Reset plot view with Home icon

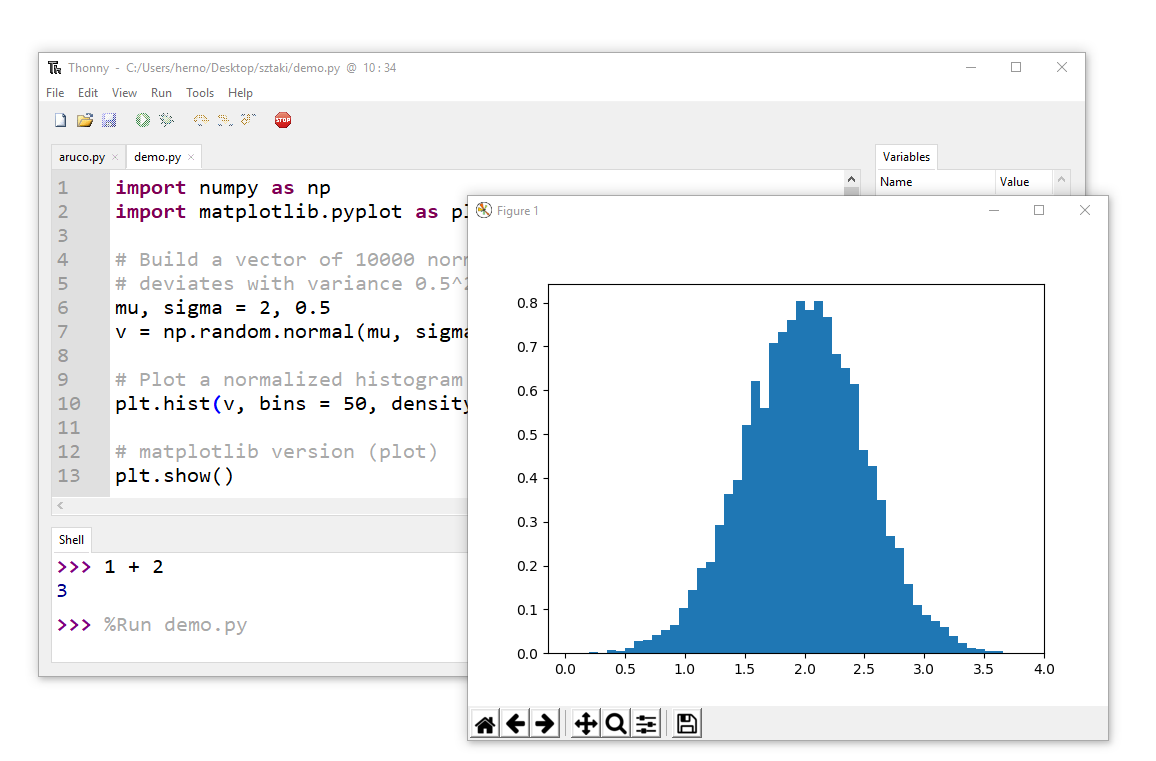click(485, 724)
